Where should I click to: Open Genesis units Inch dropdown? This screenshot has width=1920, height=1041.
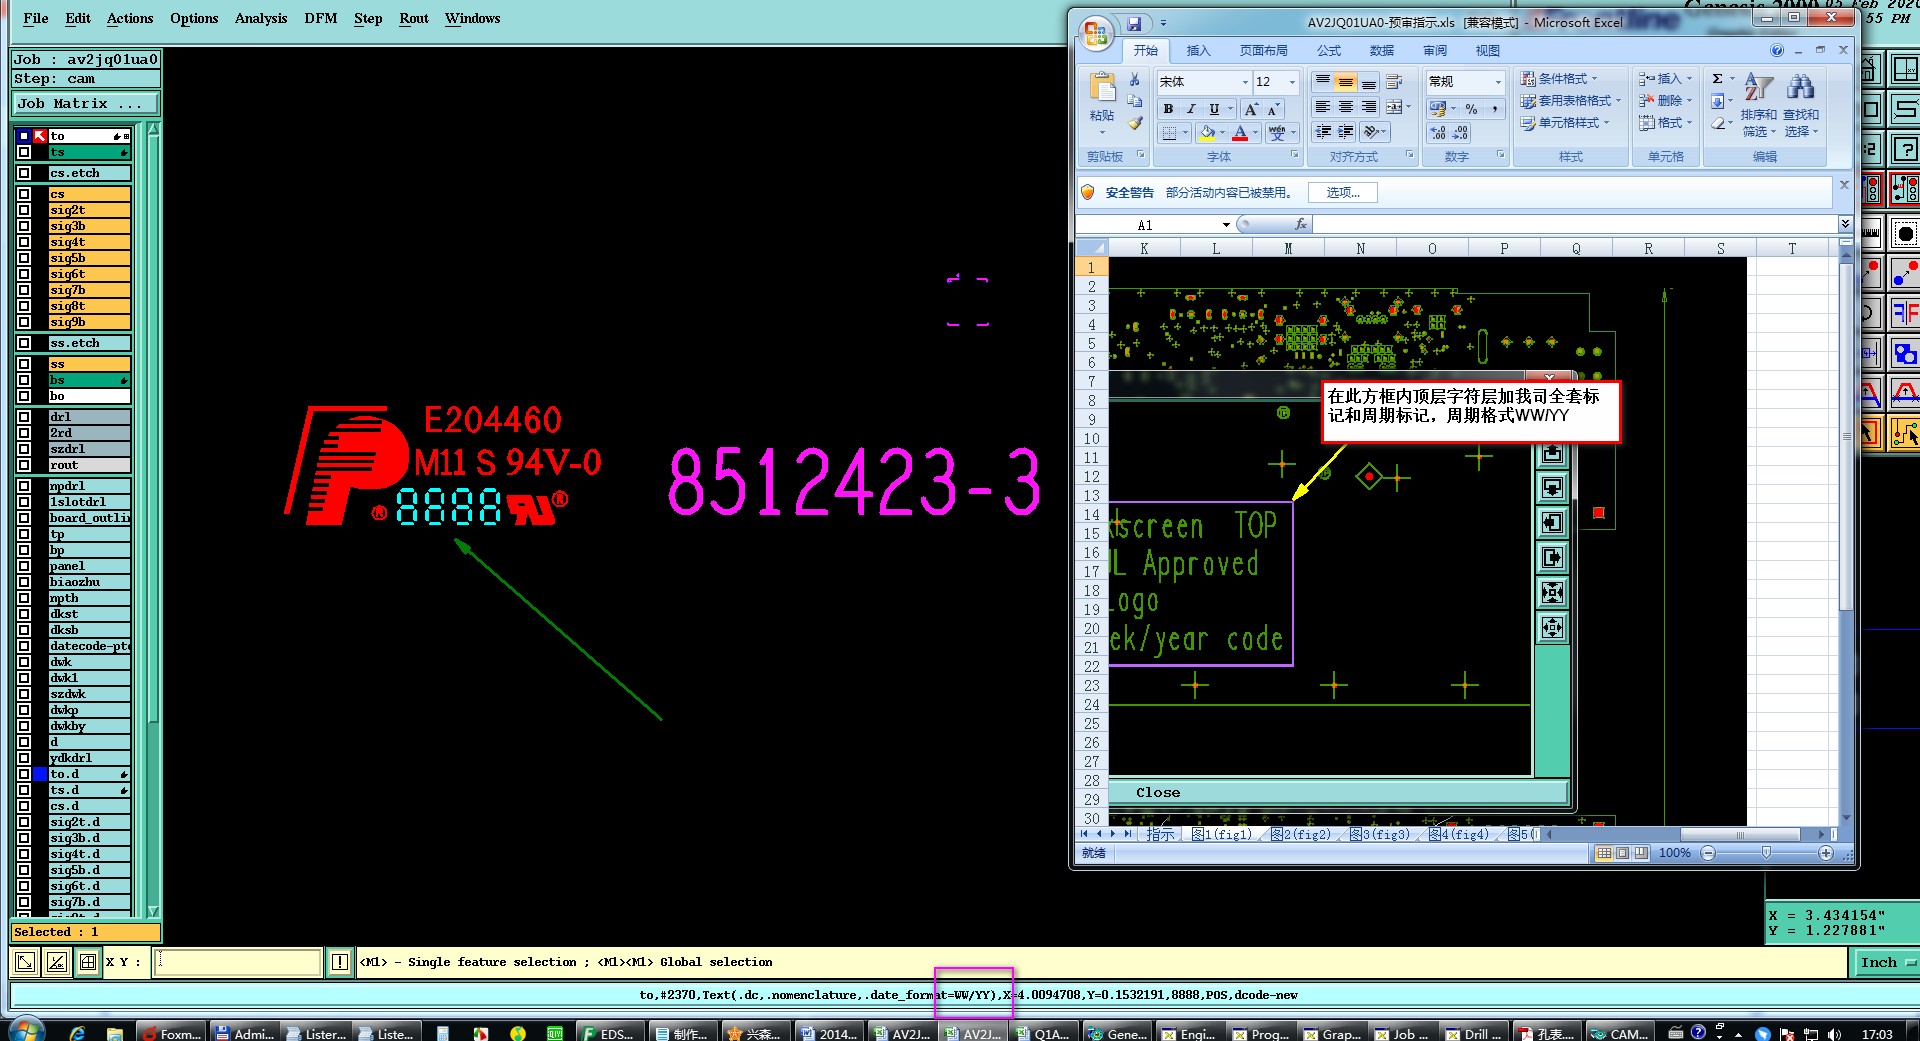click(1886, 962)
